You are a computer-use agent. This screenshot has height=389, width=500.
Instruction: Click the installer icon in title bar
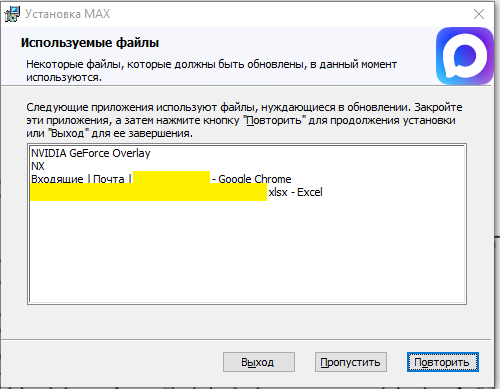pyautogui.click(x=12, y=14)
